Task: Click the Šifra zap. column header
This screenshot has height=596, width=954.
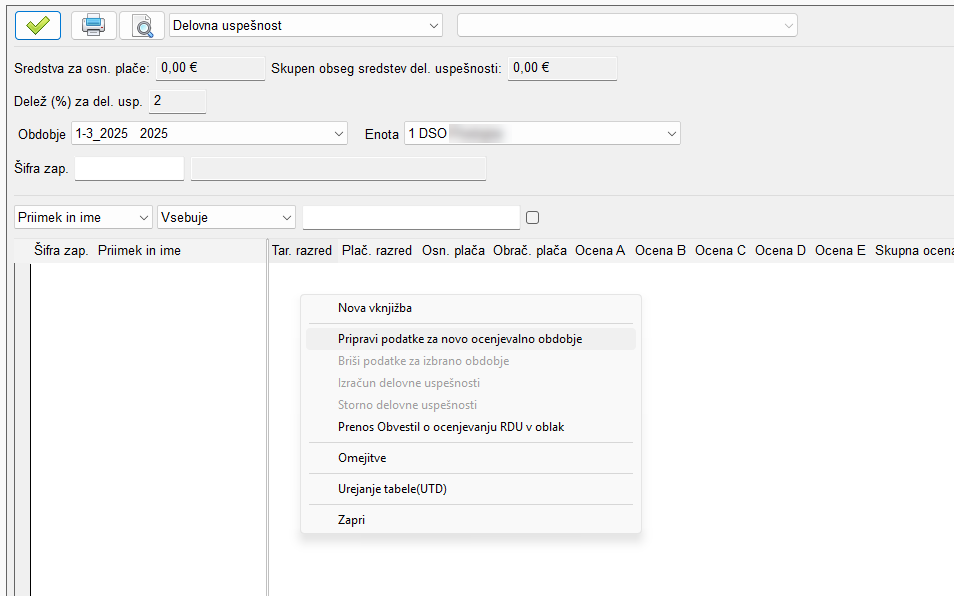Action: (61, 251)
